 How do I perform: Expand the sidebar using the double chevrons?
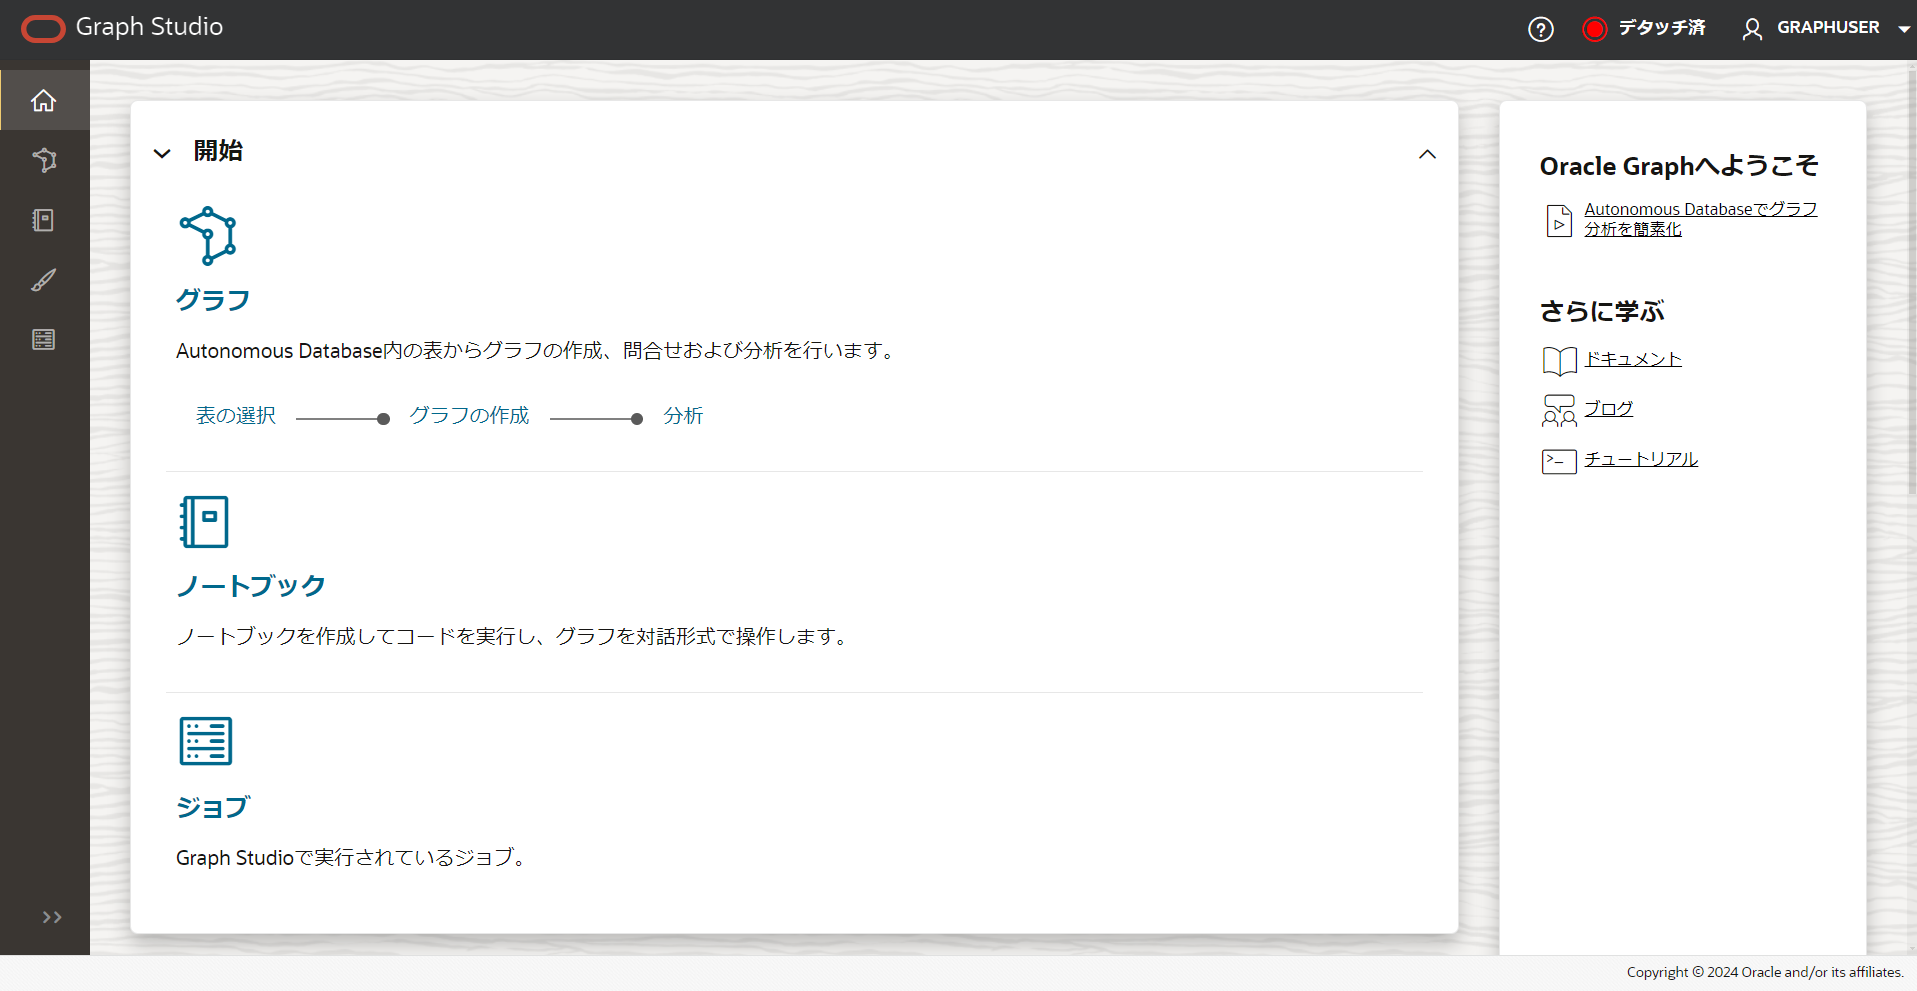pos(51,917)
